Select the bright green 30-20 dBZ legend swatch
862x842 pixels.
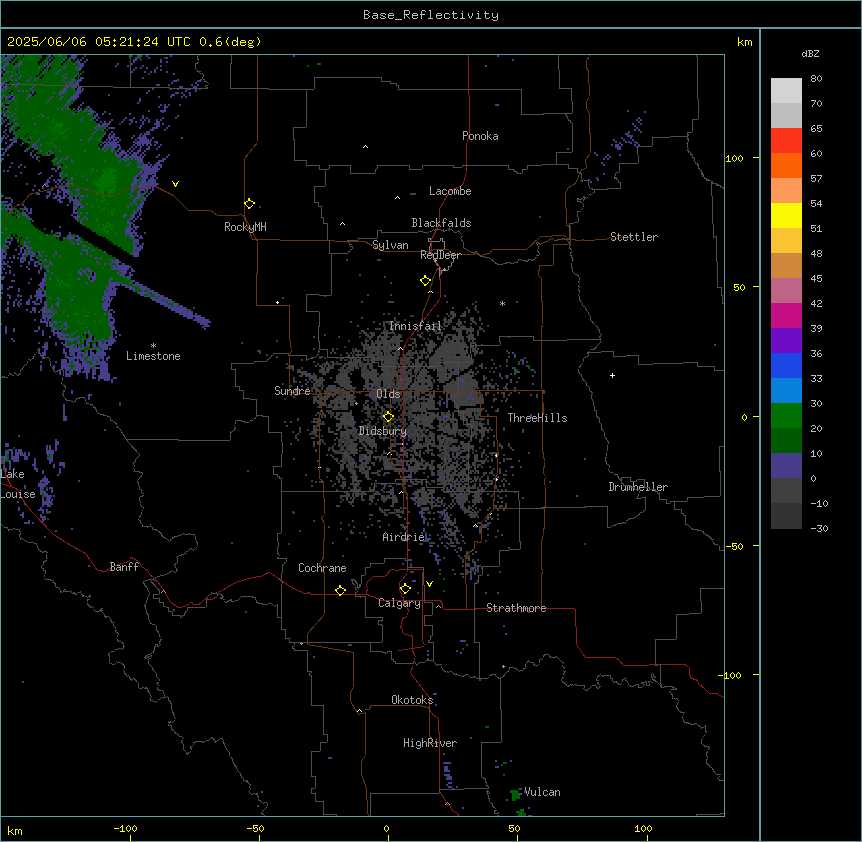[786, 416]
